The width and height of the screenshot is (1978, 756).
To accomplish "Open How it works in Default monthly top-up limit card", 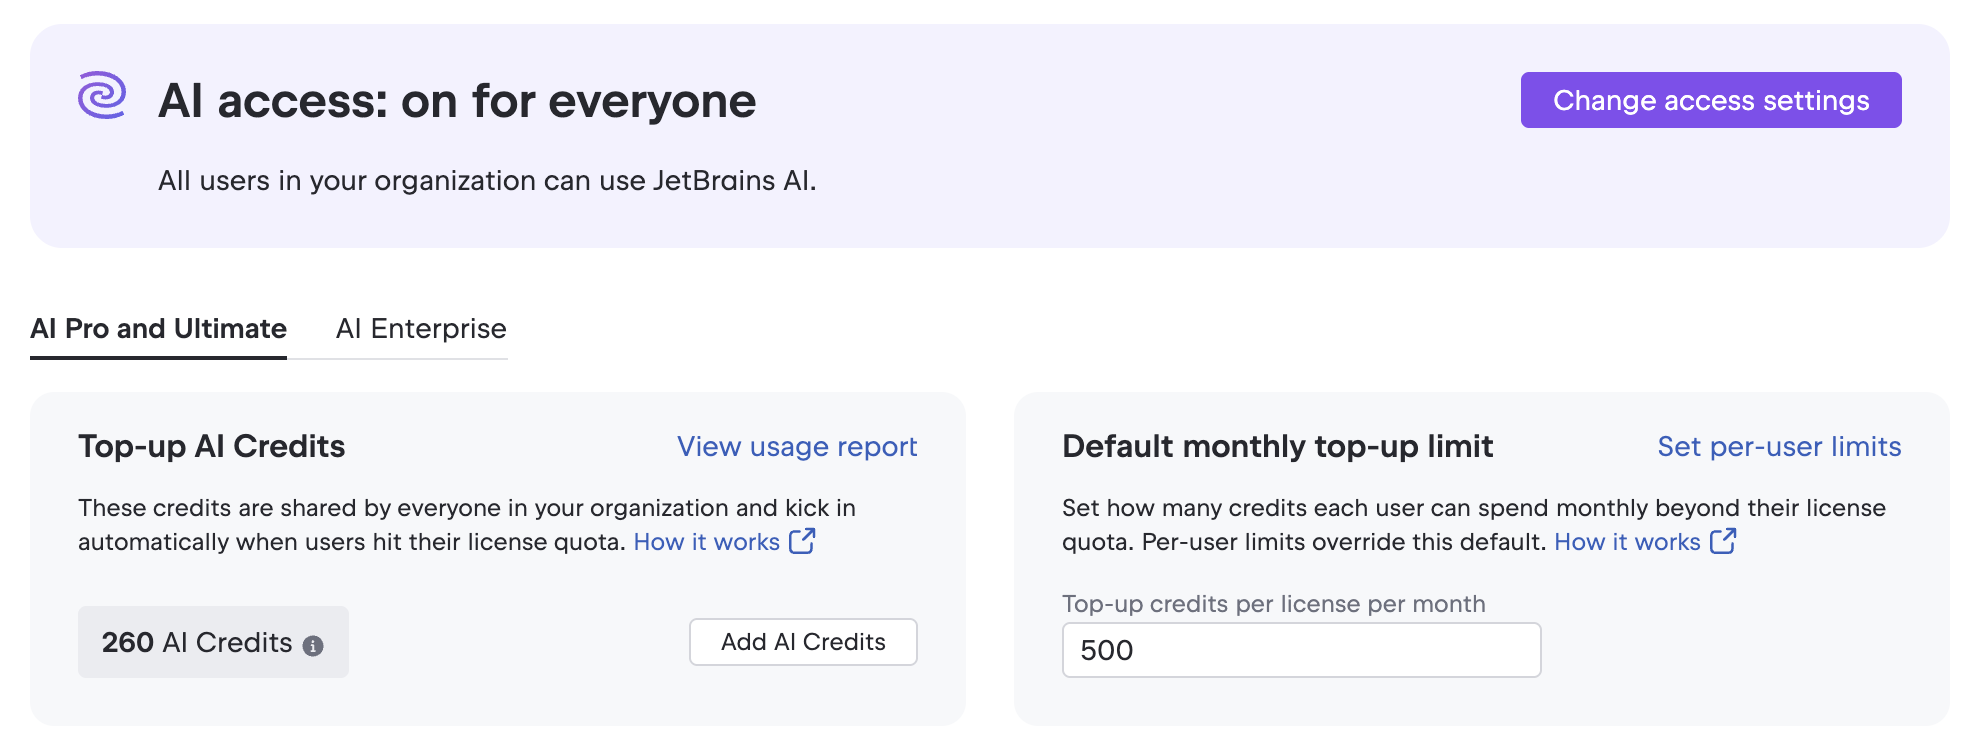I will [1627, 542].
